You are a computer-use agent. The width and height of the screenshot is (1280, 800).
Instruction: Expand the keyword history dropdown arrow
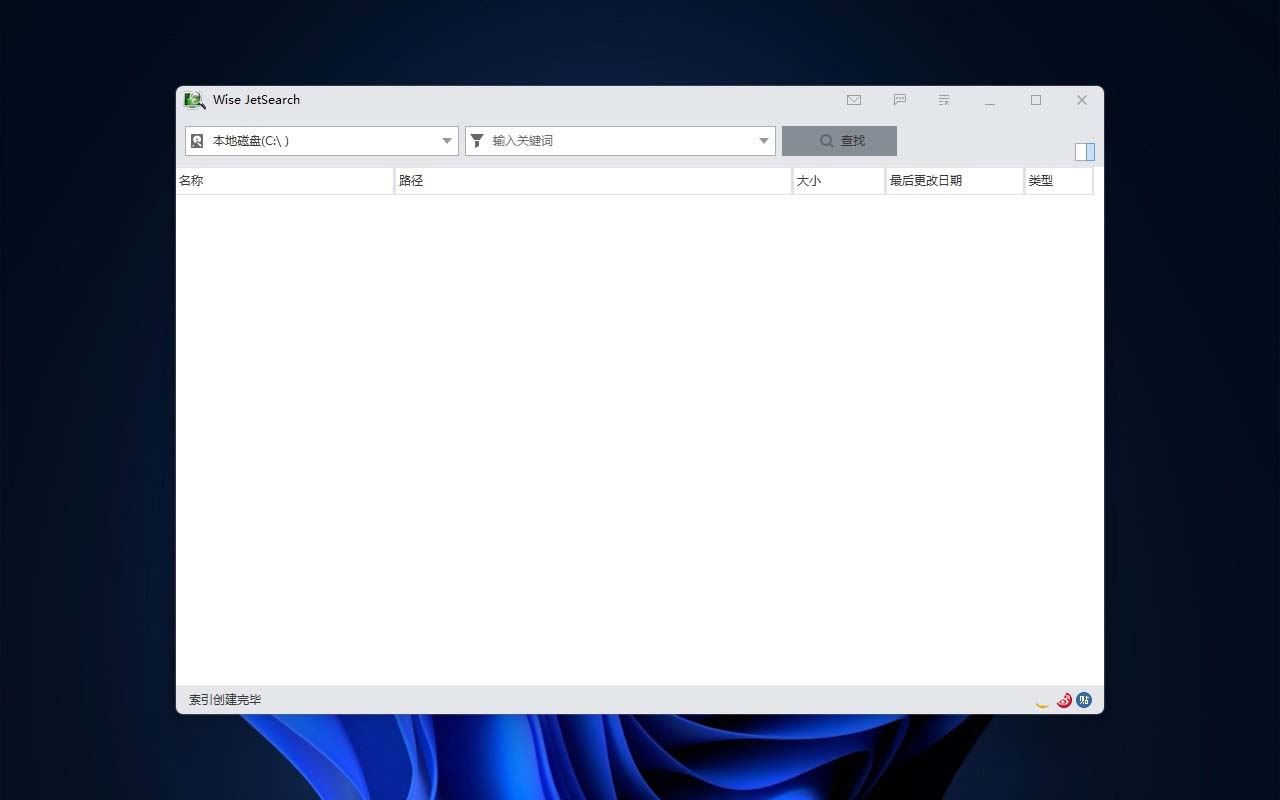[764, 141]
